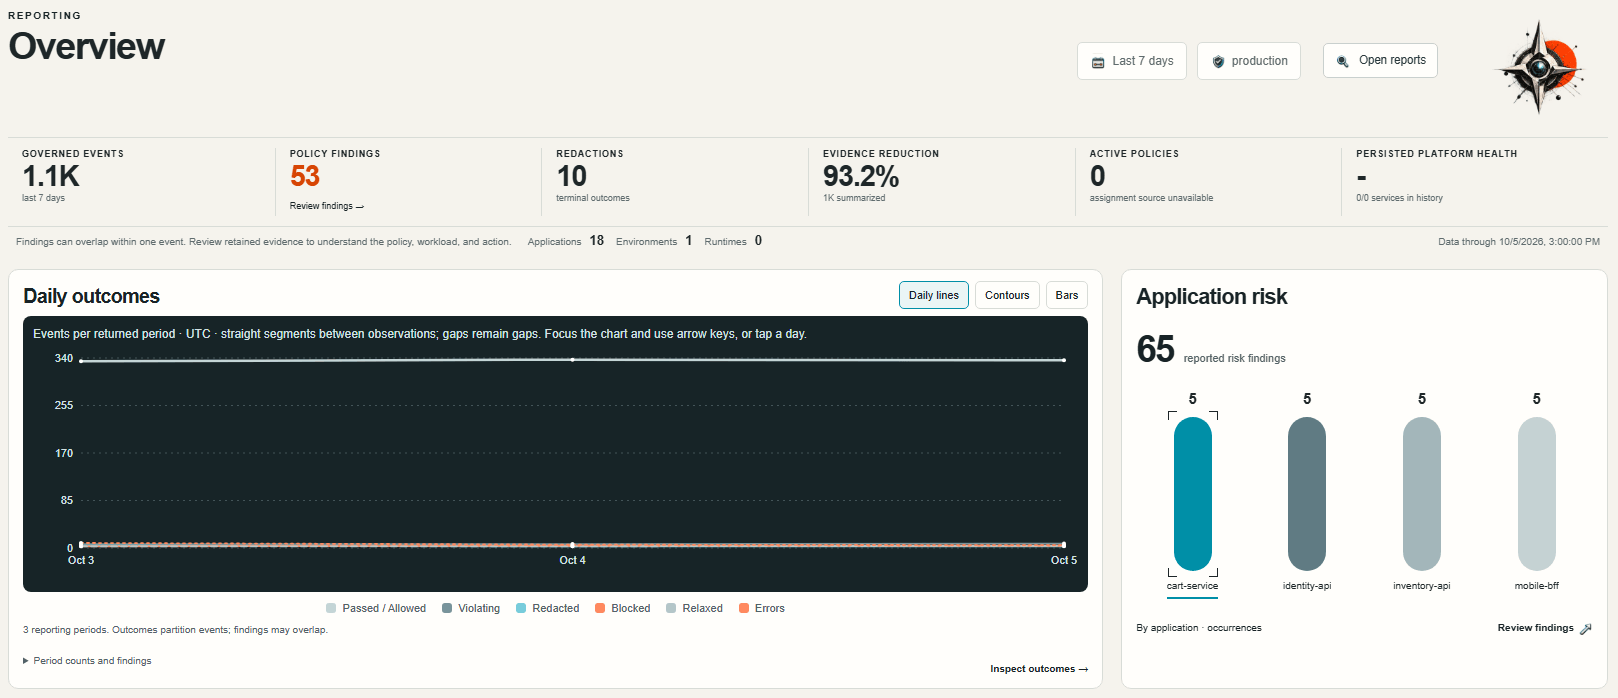Click the calendar icon in Last 7 days
1618x698 pixels.
(x=1098, y=62)
